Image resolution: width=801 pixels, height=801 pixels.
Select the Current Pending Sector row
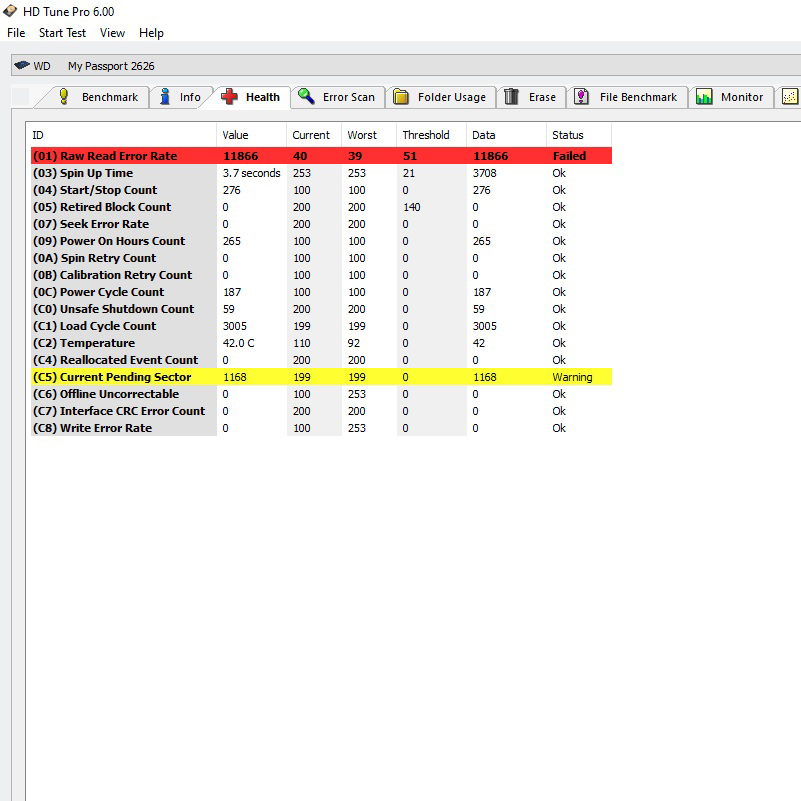pyautogui.click(x=321, y=377)
